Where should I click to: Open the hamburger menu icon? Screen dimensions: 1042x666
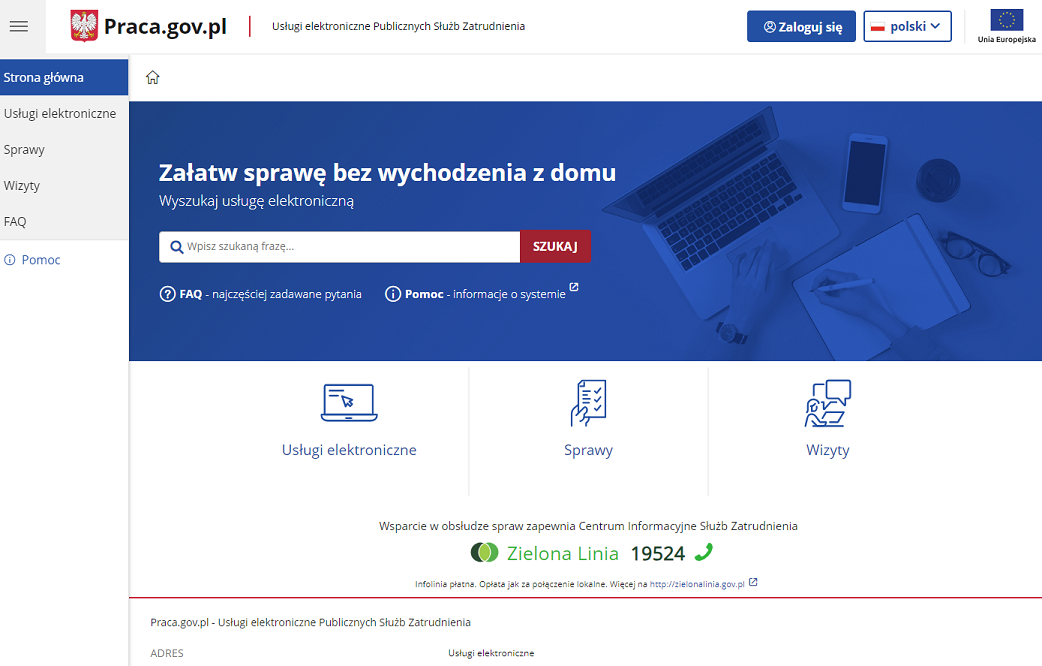pyautogui.click(x=19, y=27)
